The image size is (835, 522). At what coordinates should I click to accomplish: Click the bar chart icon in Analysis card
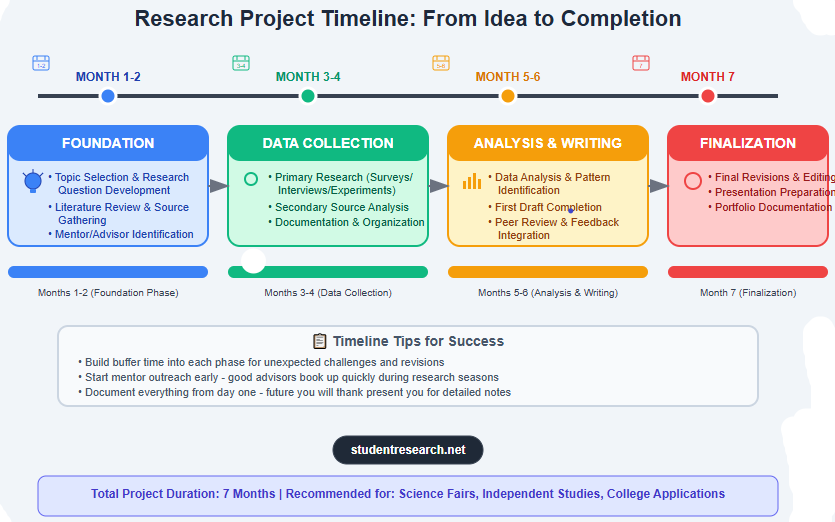[472, 181]
